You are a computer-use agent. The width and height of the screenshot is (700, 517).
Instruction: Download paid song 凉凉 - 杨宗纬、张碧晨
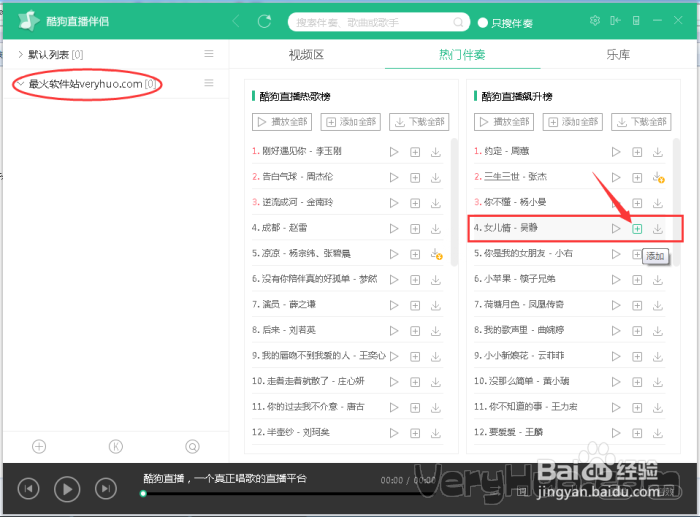pyautogui.click(x=436, y=254)
